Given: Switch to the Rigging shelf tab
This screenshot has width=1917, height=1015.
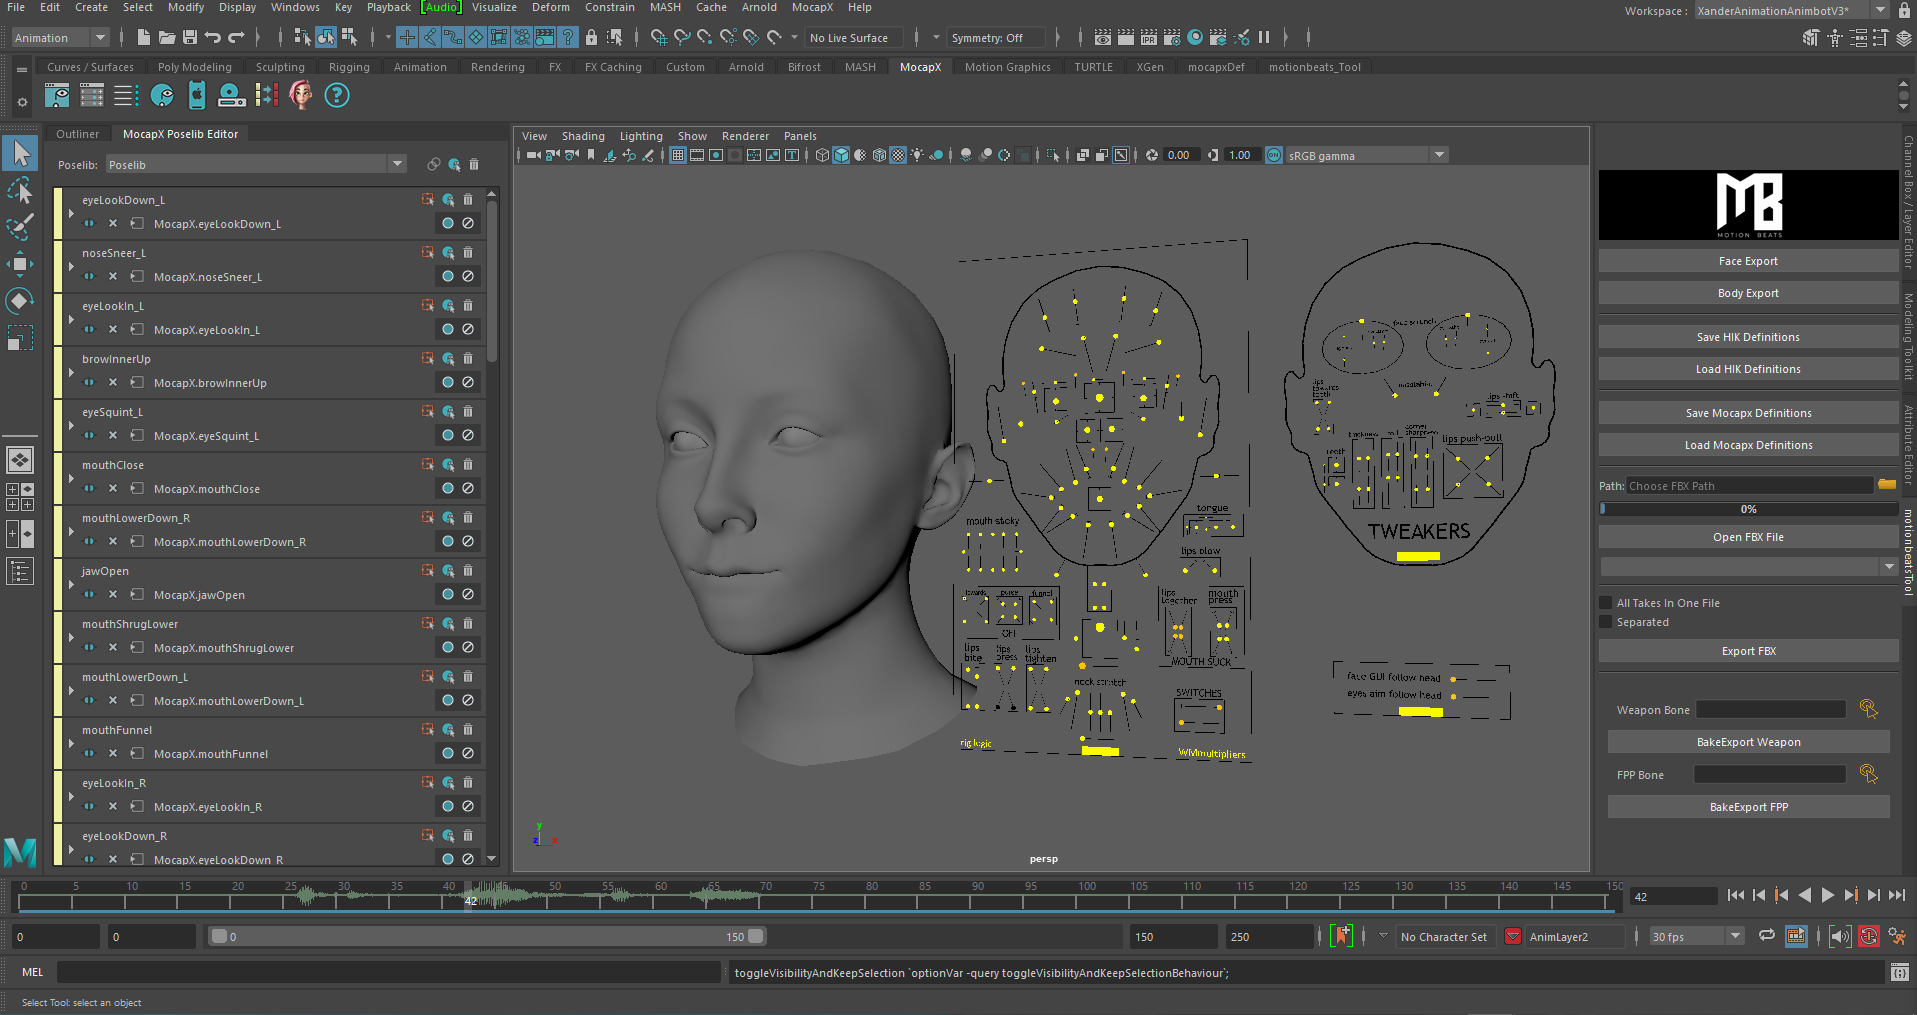Looking at the screenshot, I should (x=349, y=67).
